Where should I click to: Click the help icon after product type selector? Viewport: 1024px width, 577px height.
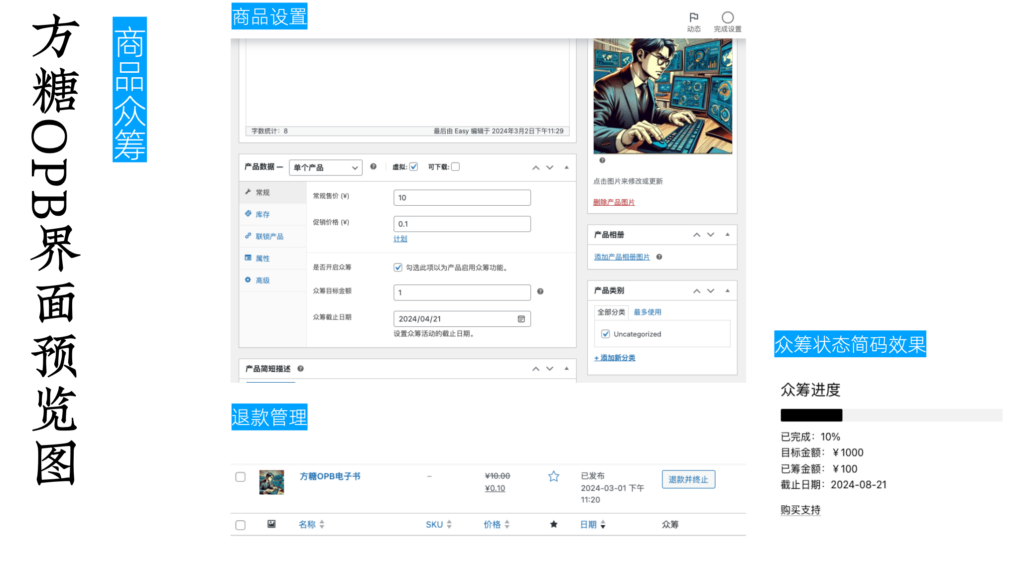tap(373, 167)
